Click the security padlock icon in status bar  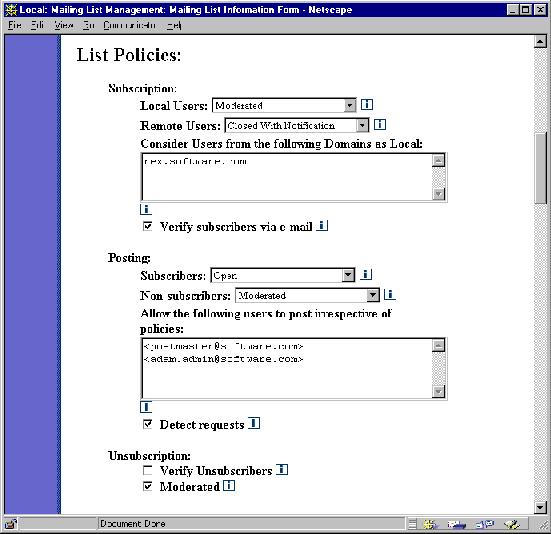pos(11,524)
